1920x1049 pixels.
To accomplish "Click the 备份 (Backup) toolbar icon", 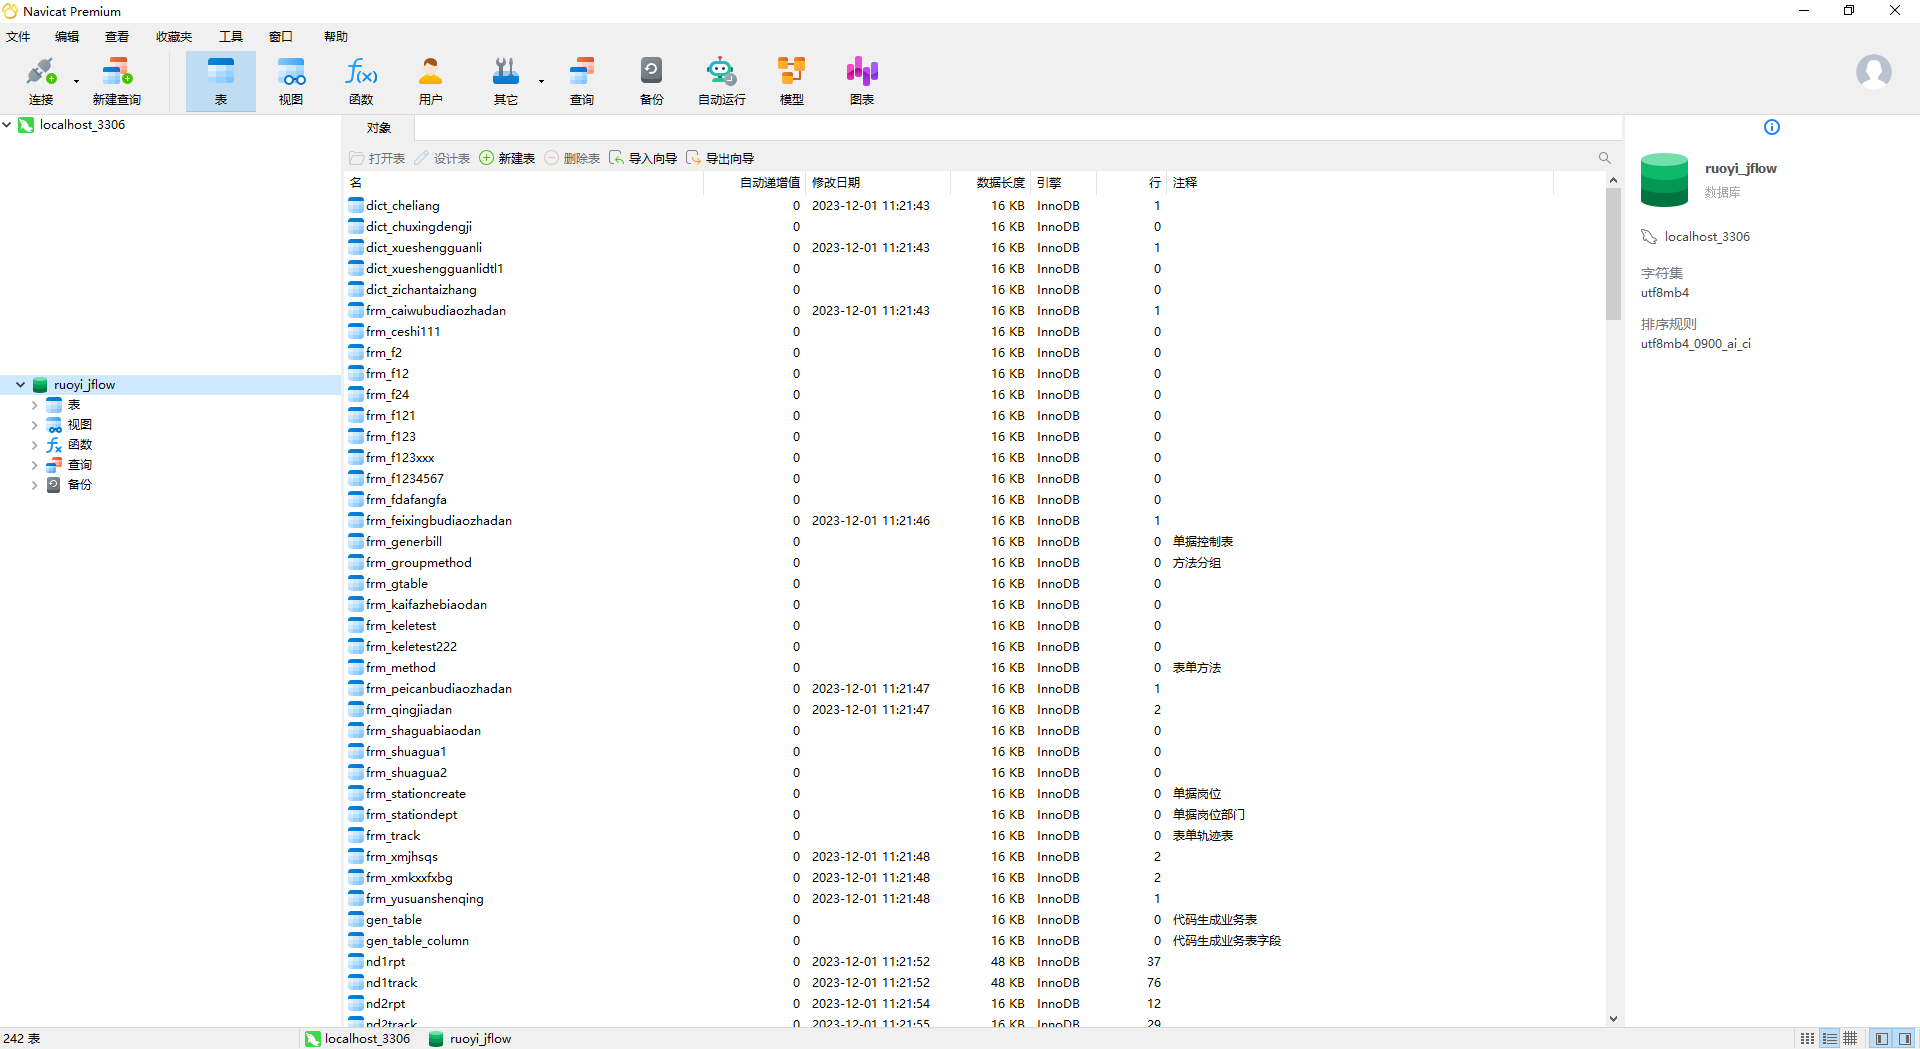I will pos(651,80).
